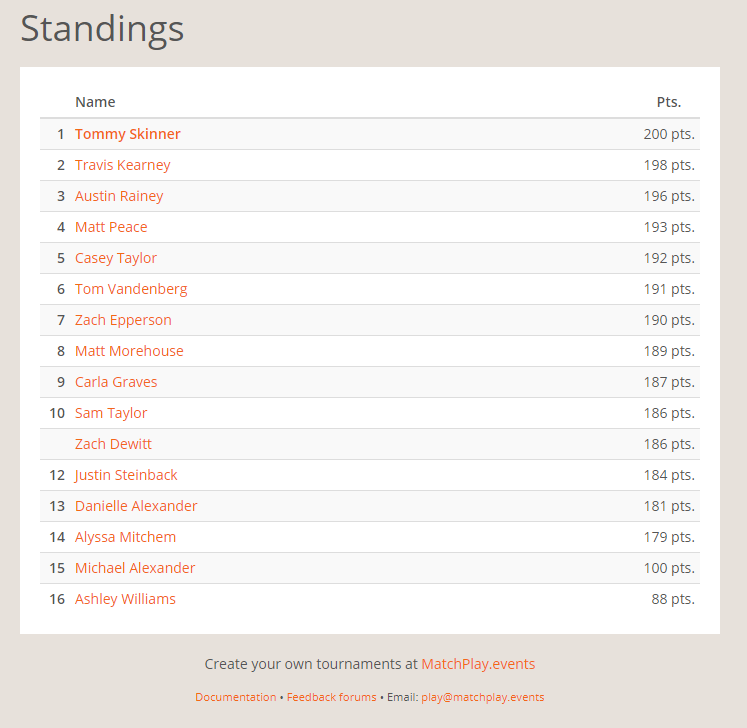View Danielle Alexander's profile
This screenshot has height=728, width=747.
click(136, 506)
